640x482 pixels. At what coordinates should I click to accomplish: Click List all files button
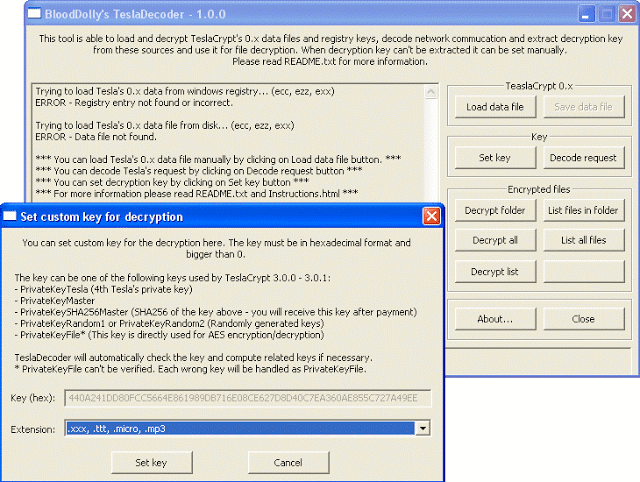(584, 240)
